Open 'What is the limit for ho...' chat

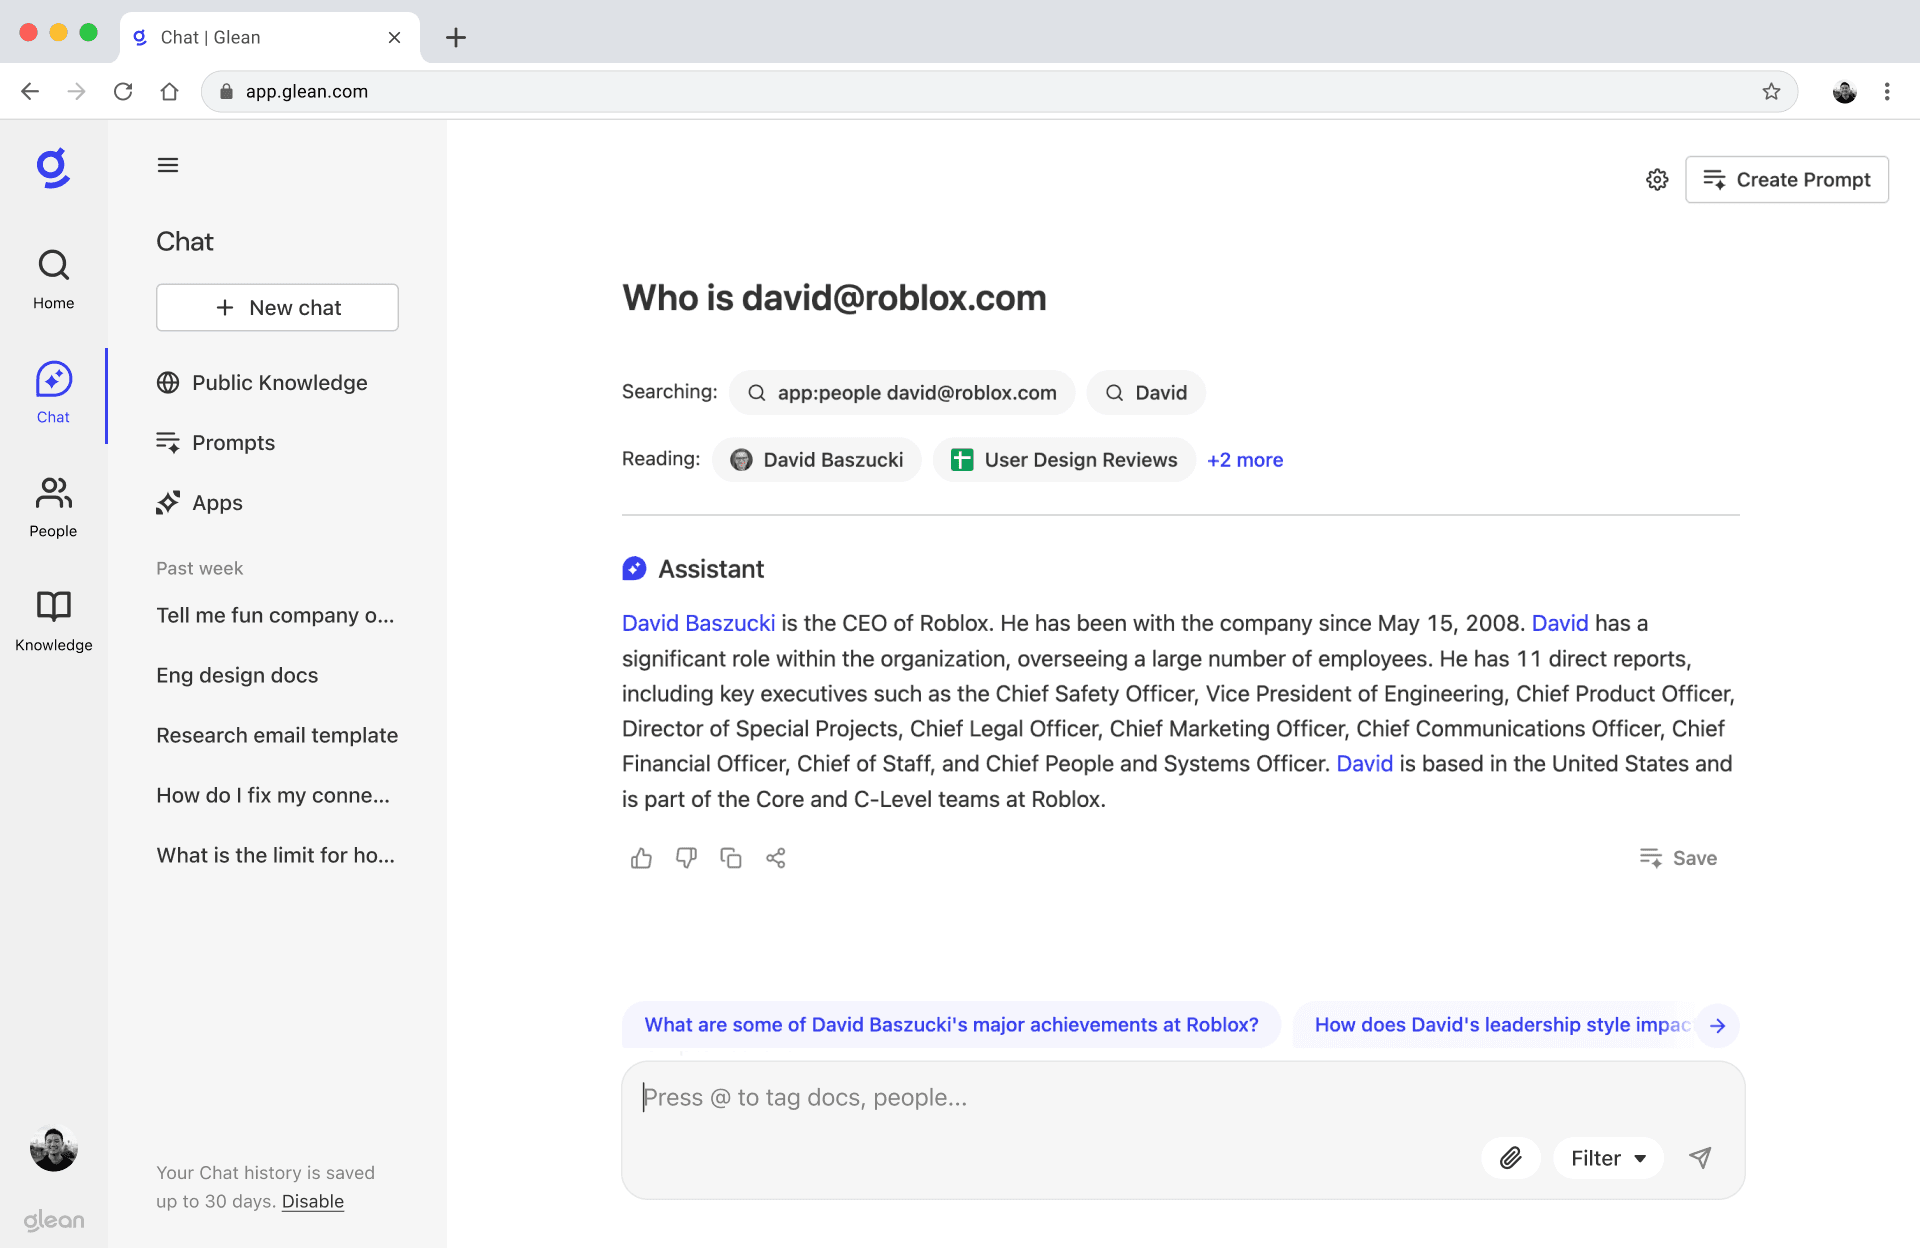[276, 855]
